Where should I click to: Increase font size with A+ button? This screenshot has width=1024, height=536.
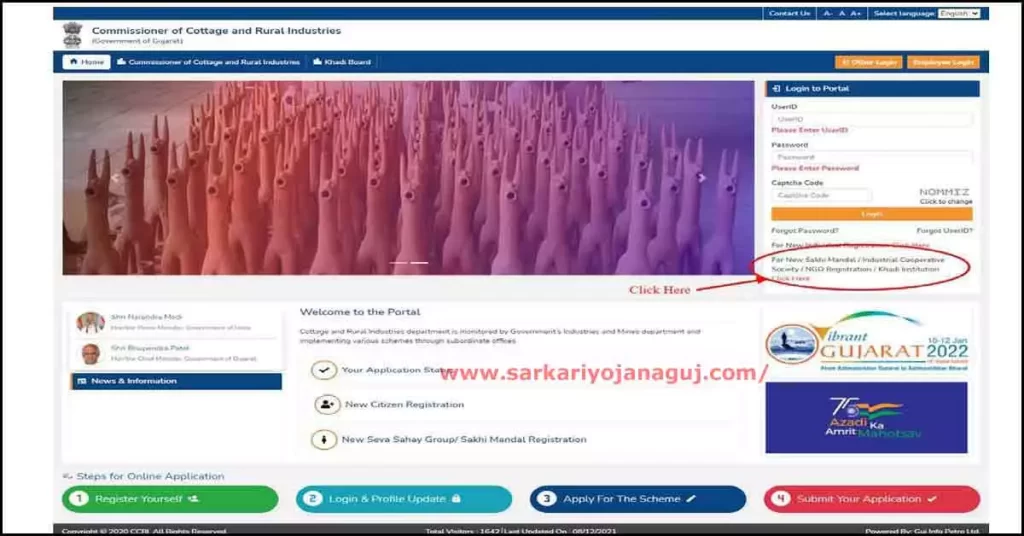(x=856, y=14)
